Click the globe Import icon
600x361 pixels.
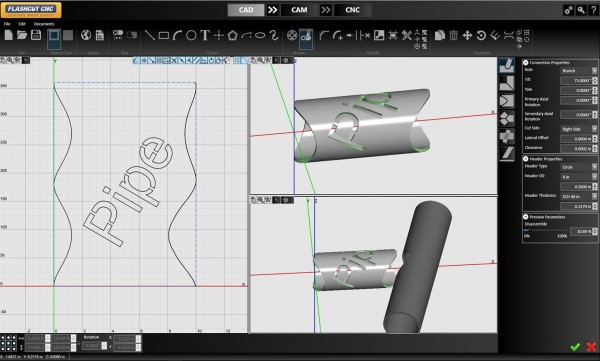(86, 36)
